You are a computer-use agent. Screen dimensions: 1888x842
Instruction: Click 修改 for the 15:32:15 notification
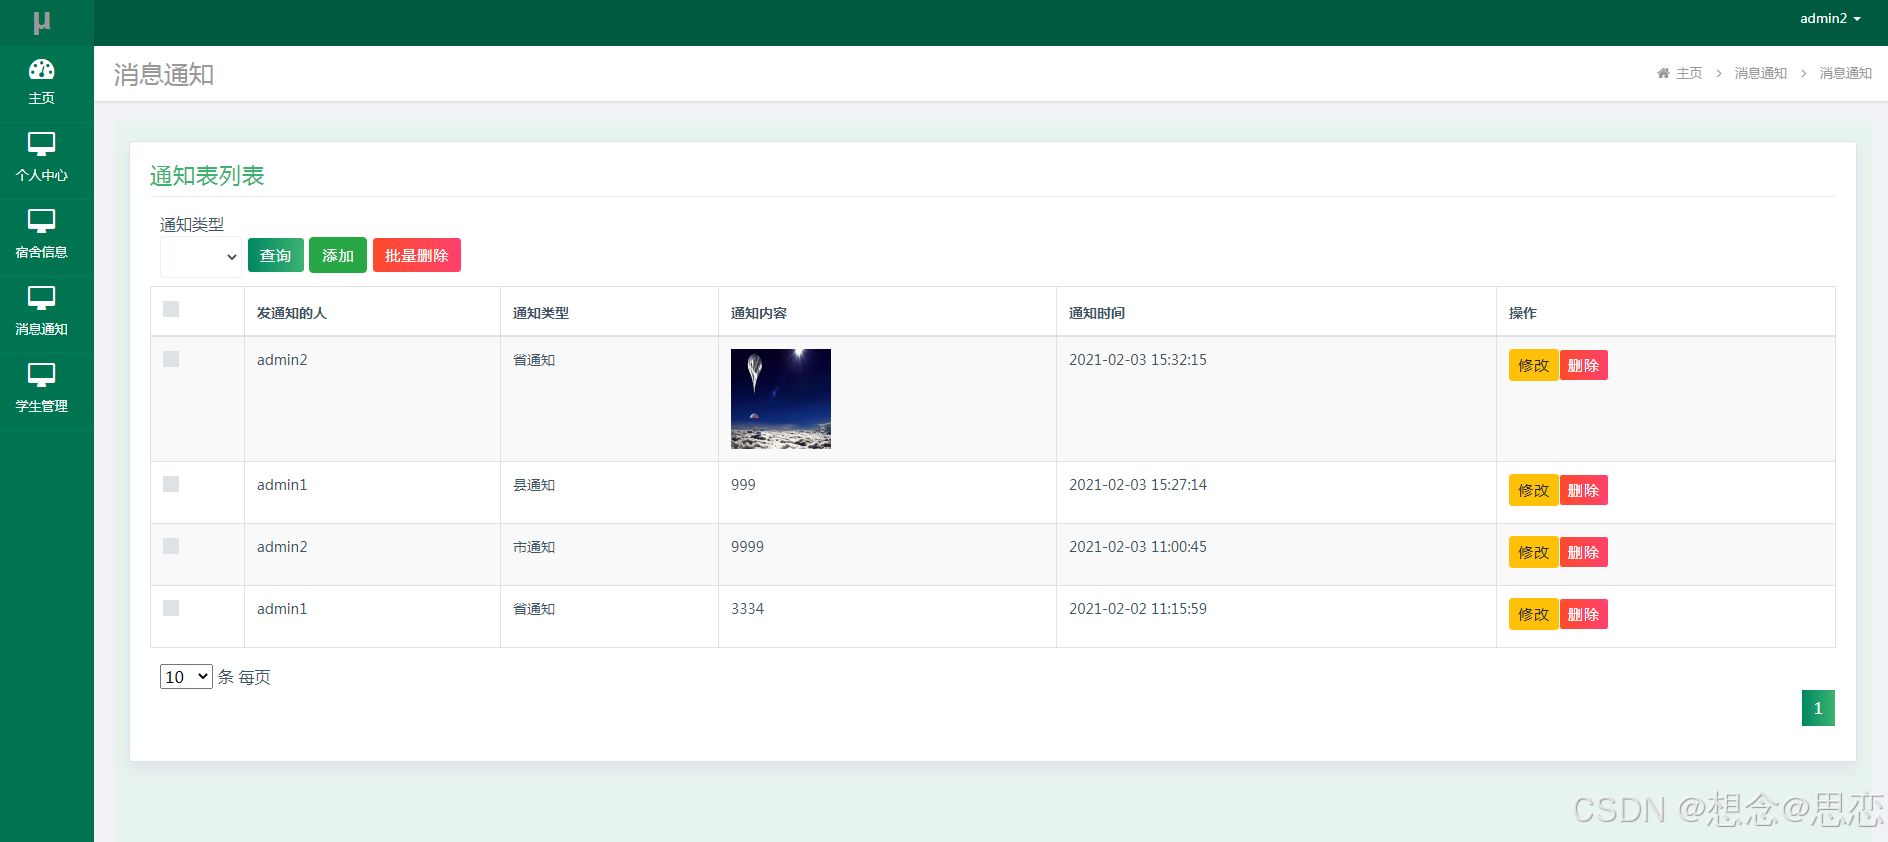pos(1533,365)
